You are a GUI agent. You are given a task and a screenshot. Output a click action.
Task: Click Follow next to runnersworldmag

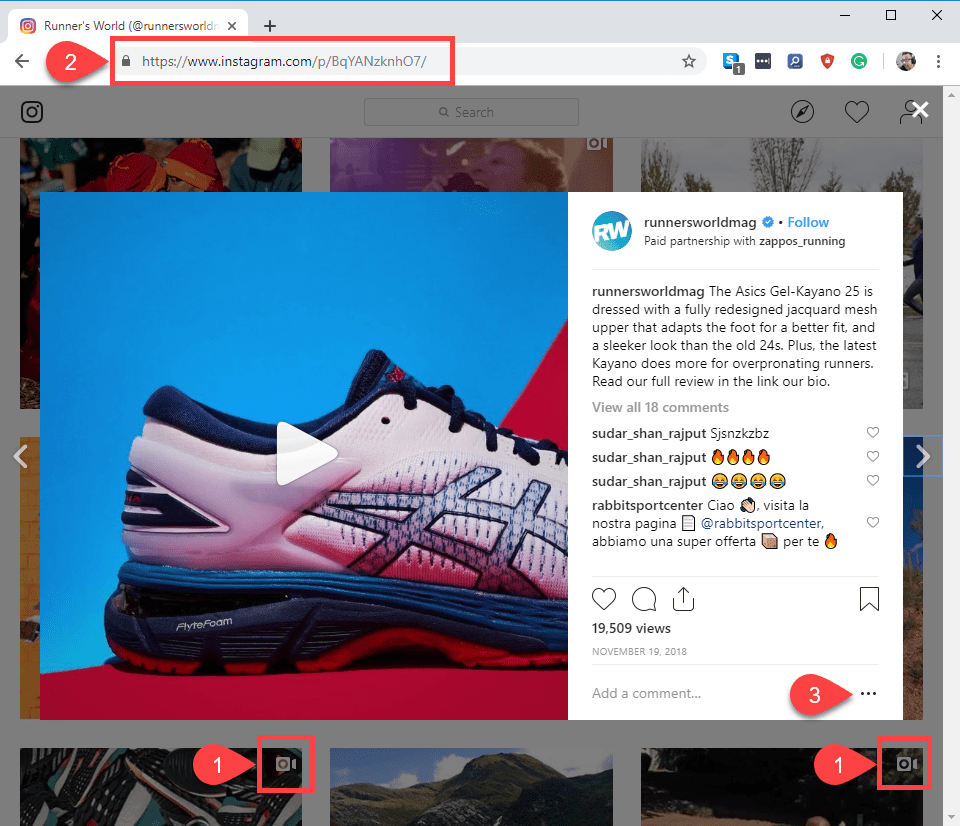[x=808, y=222]
